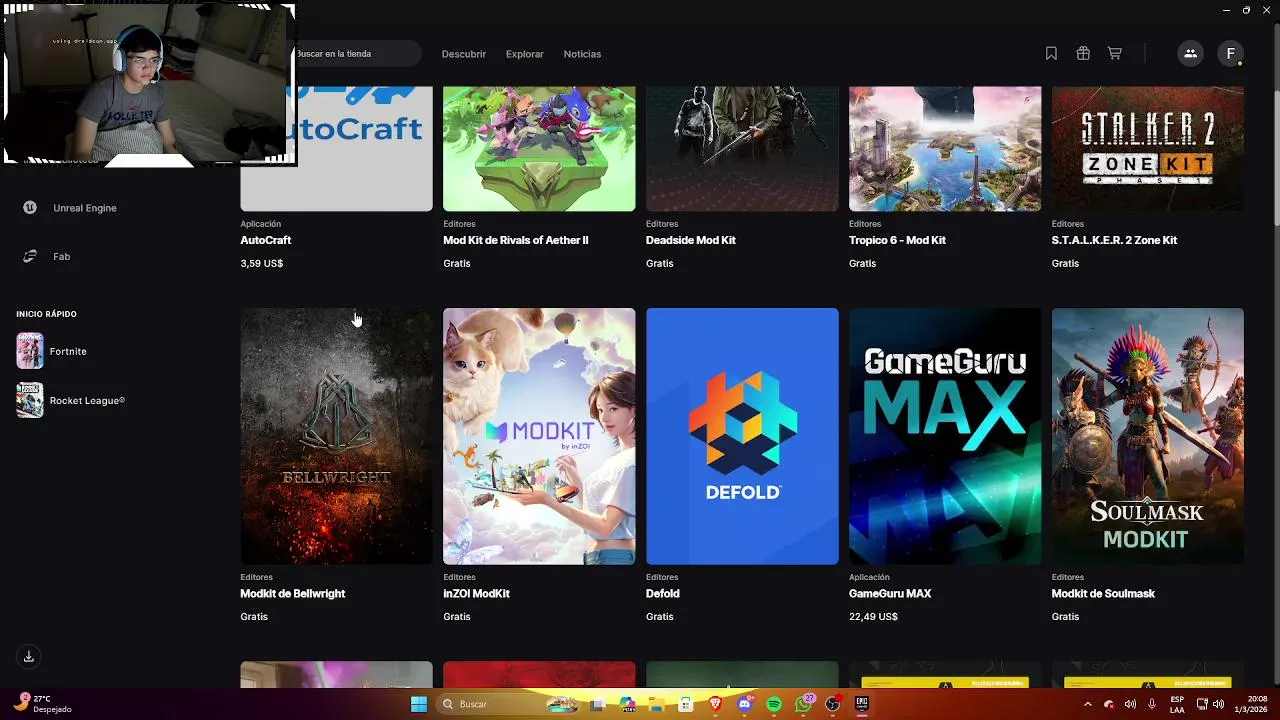Open the F account profile avatar
This screenshot has width=1280, height=720.
1231,54
